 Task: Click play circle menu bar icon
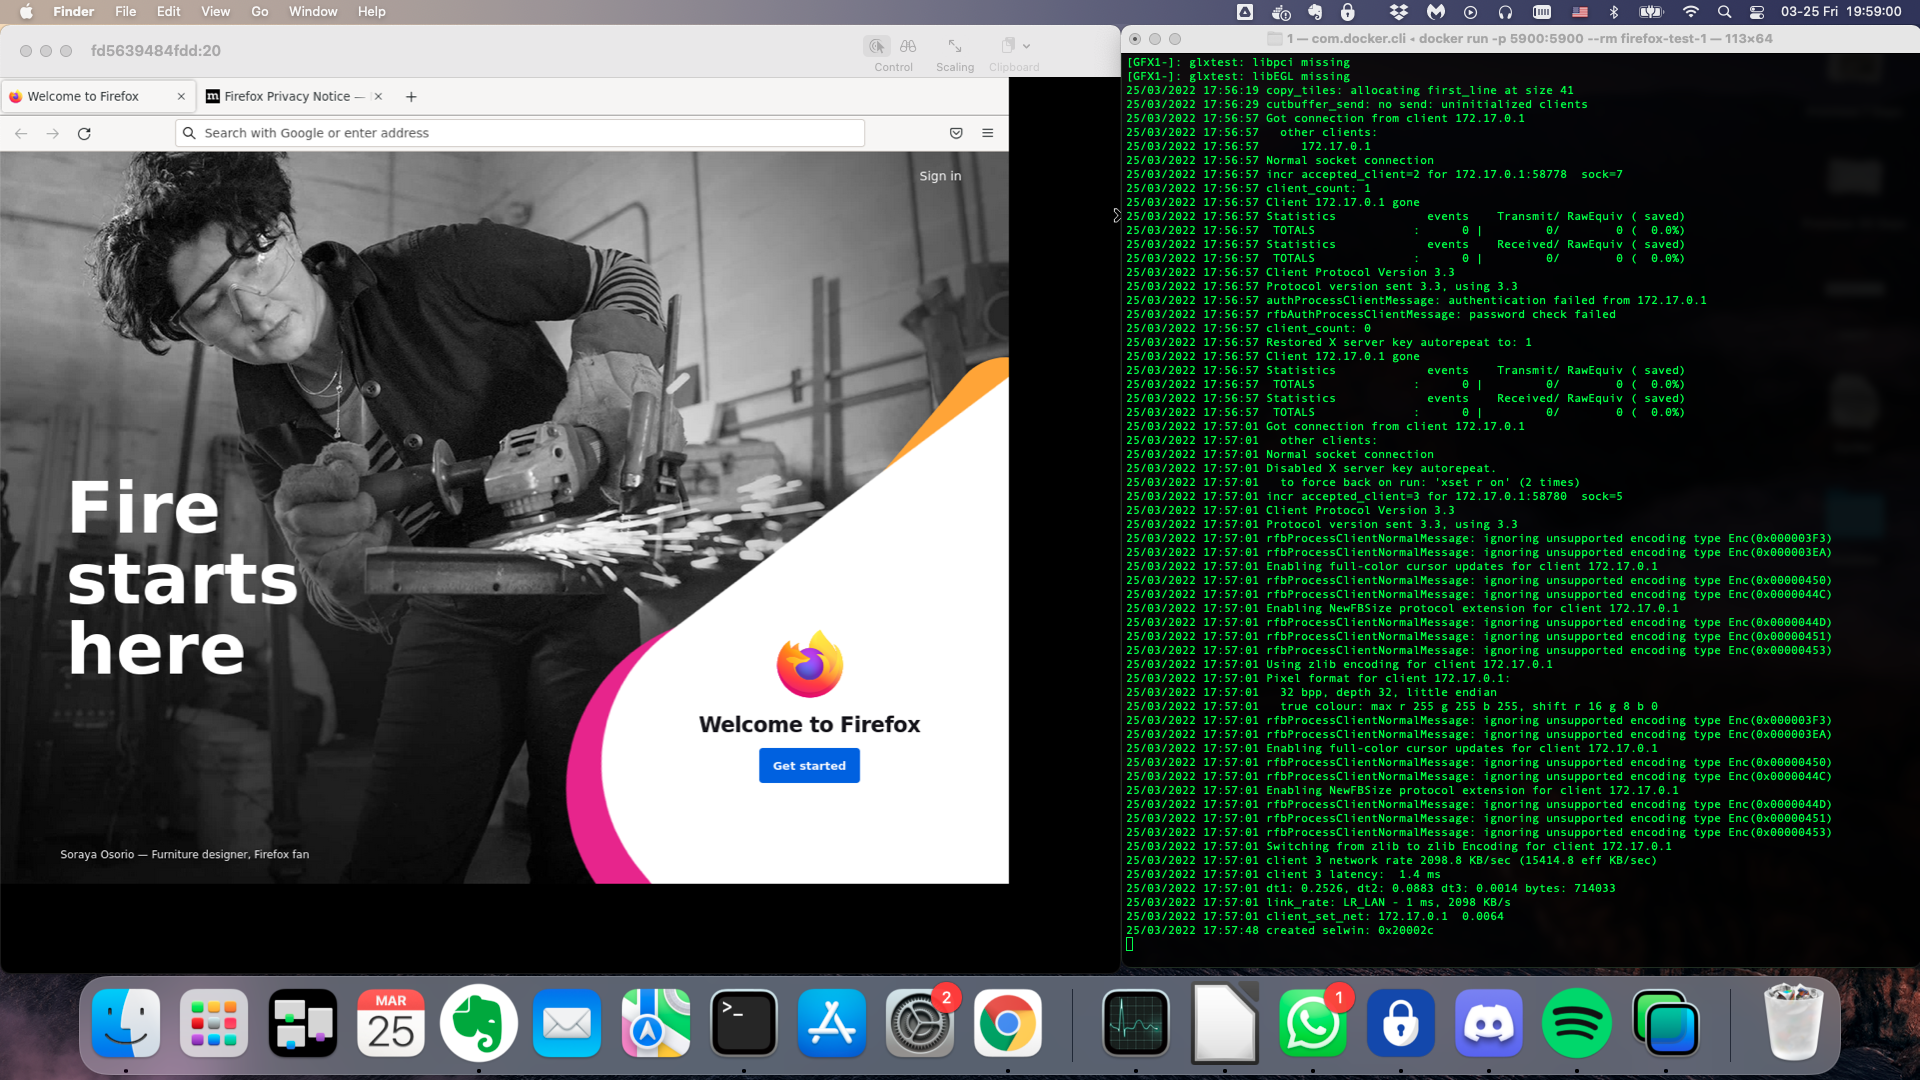click(1470, 12)
